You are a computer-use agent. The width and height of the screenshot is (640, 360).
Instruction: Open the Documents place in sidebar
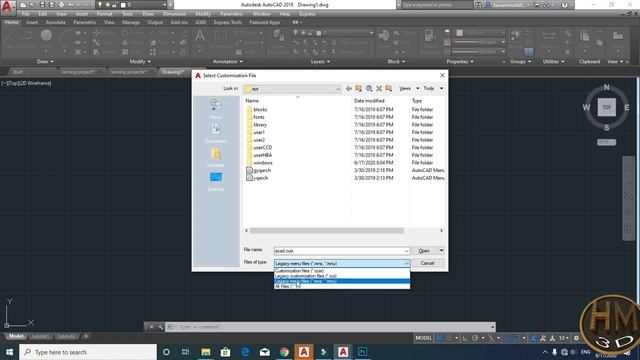pyautogui.click(x=216, y=133)
